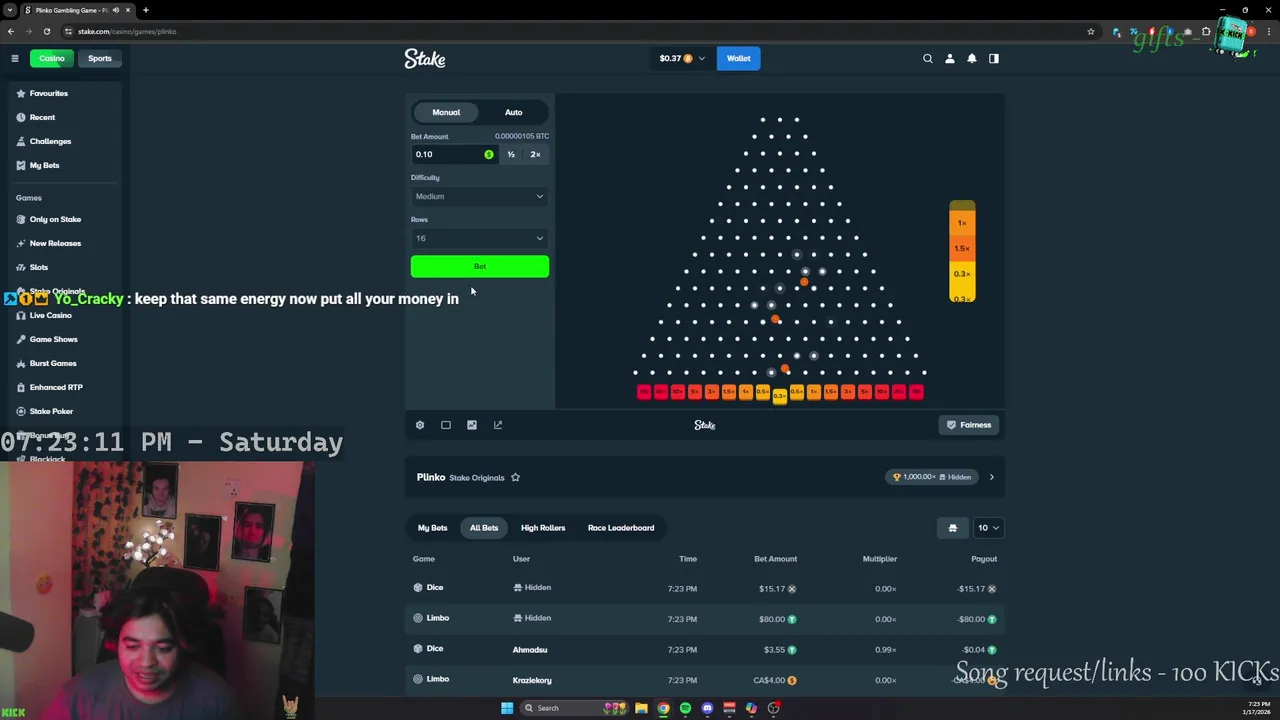Click the Stake Originals label beside Plinko
This screenshot has width=1280, height=720.
[x=477, y=478]
